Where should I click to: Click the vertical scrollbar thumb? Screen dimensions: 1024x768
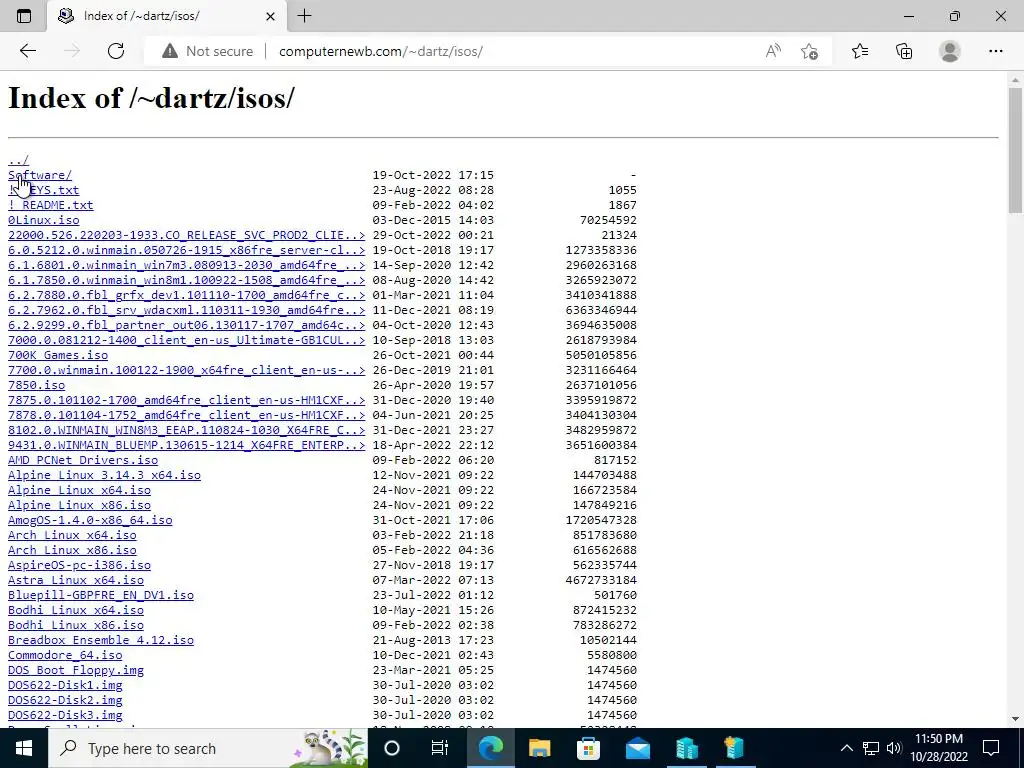pos(1015,150)
